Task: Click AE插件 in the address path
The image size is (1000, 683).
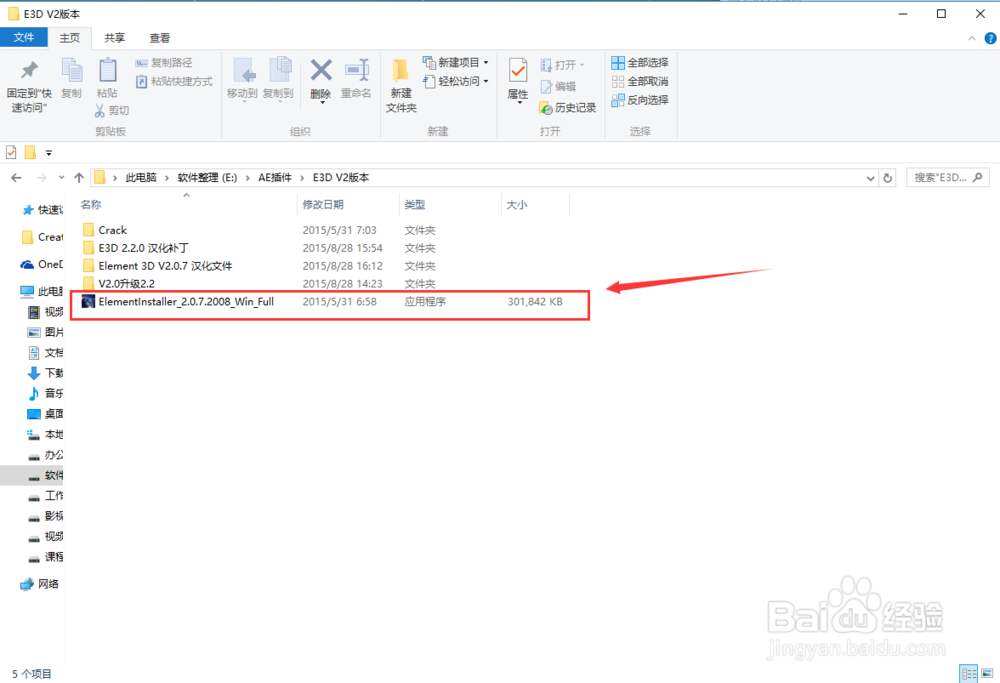Action: (x=275, y=177)
